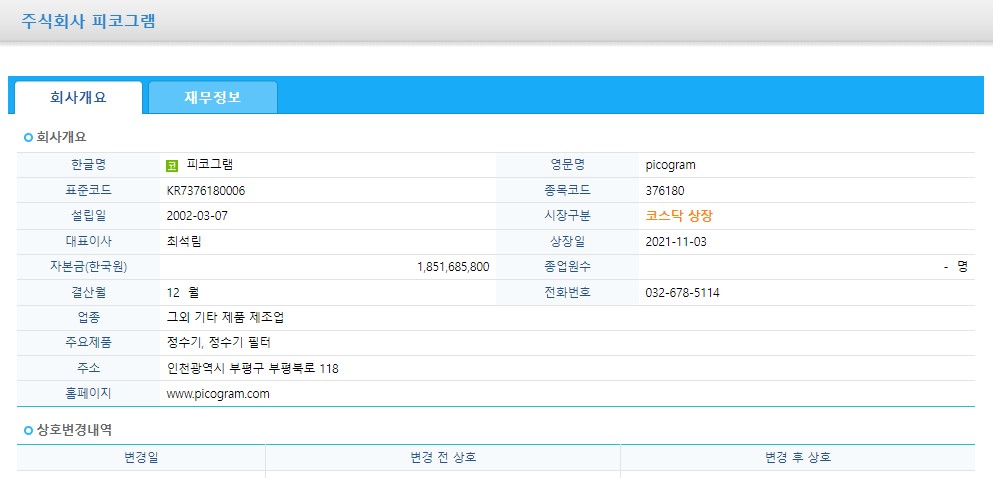Click the 전화번호 row label
Viewport: 993px width, 478px height.
point(567,292)
